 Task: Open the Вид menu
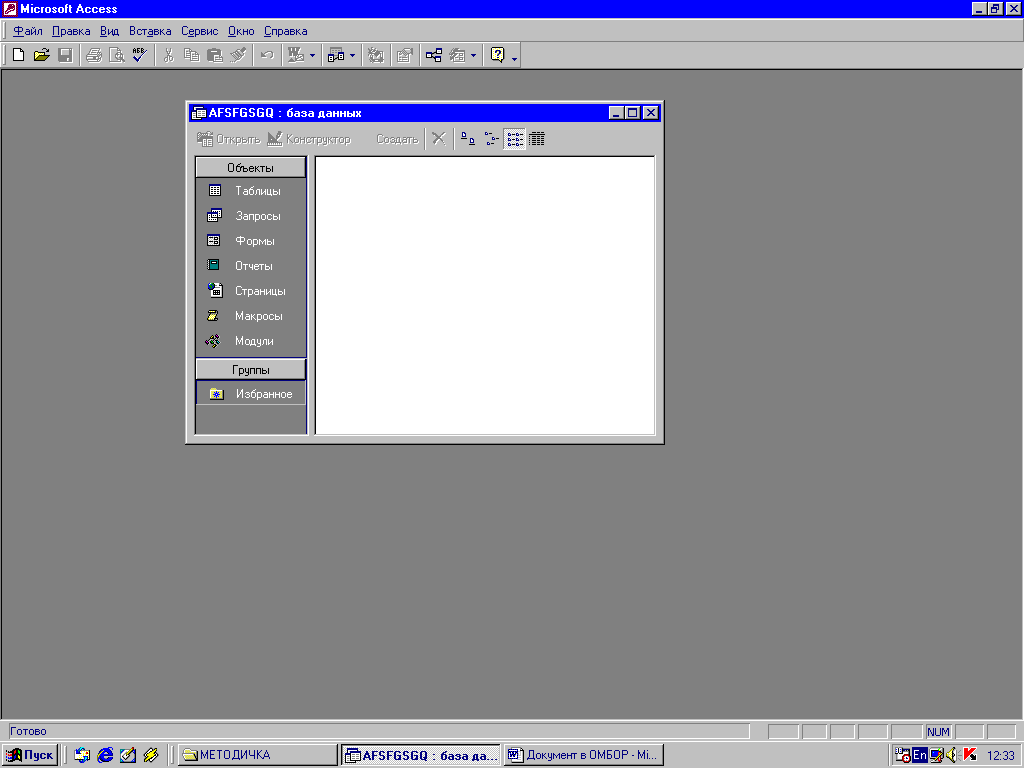tap(109, 31)
